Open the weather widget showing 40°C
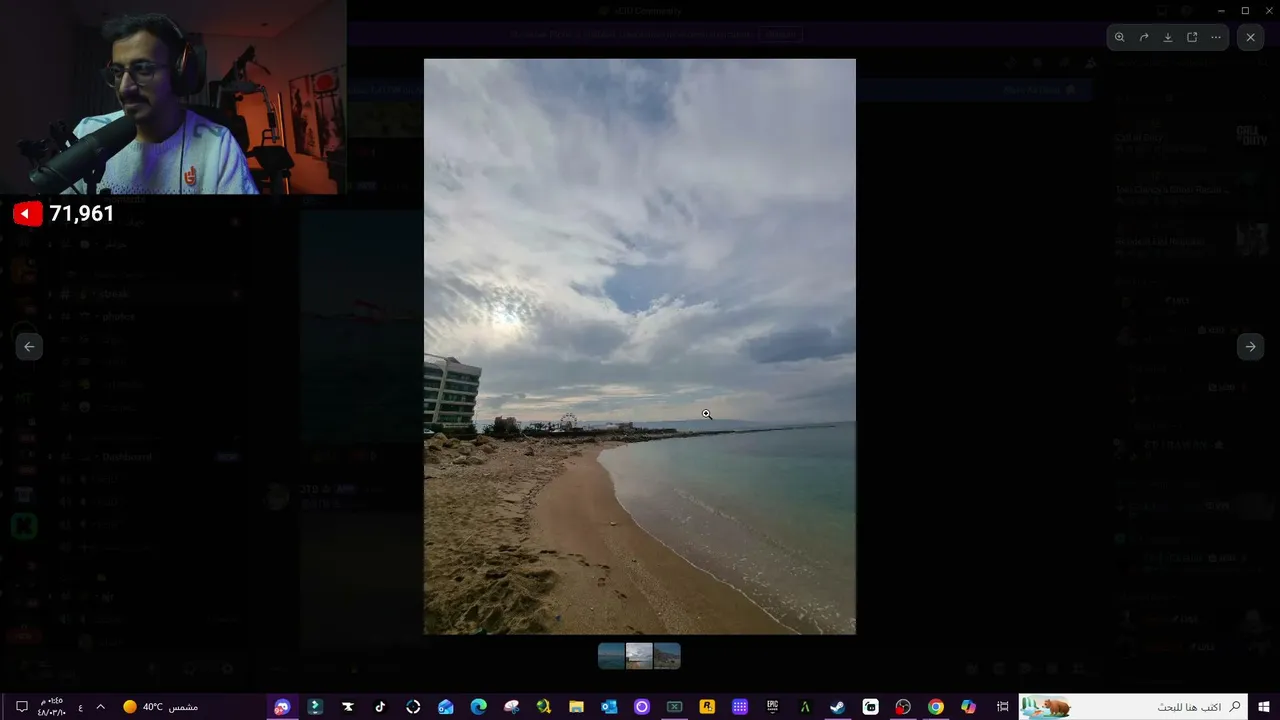1280x720 pixels. click(160, 707)
